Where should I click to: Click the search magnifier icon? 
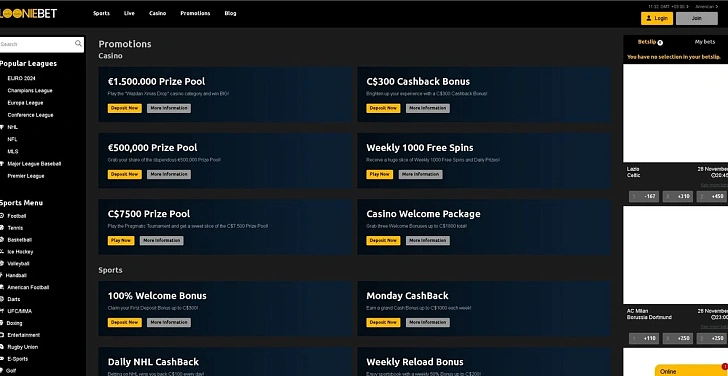78,44
